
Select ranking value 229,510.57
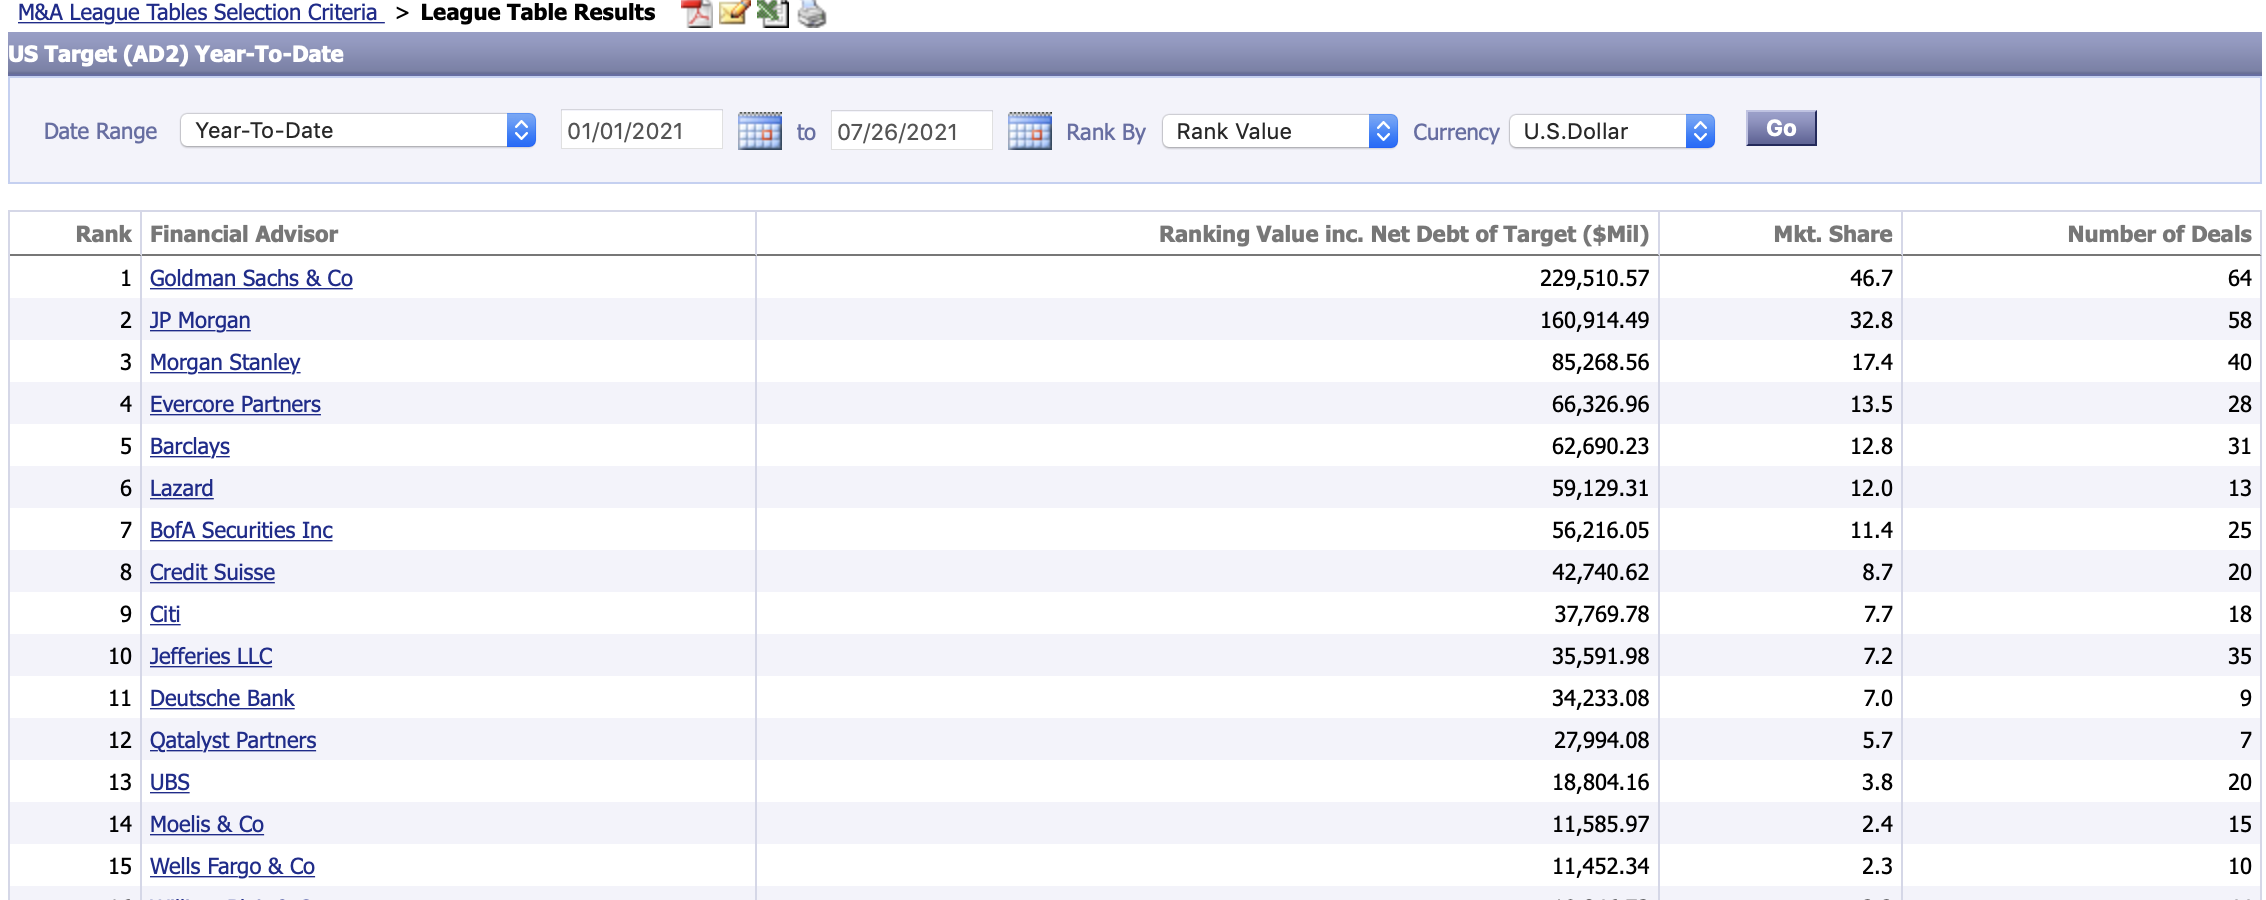click(1594, 278)
